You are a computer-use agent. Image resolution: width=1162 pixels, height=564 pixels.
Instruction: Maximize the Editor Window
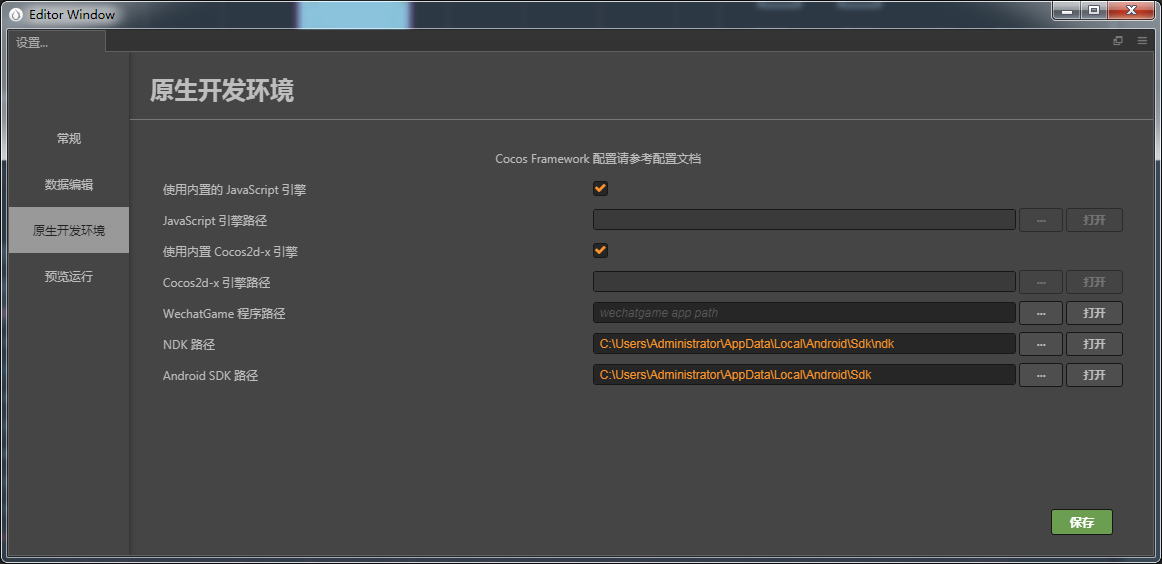pyautogui.click(x=1094, y=10)
